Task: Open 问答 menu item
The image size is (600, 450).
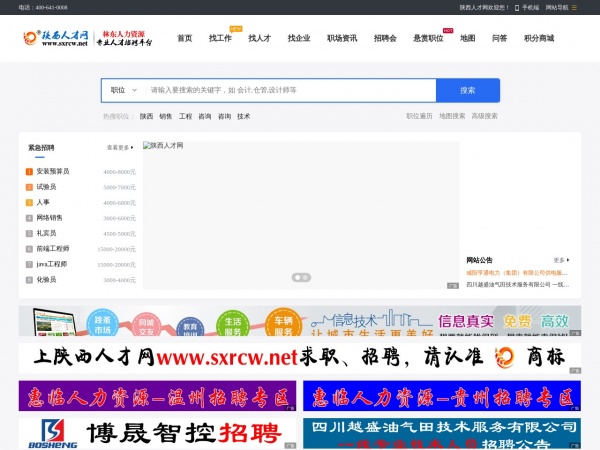Action: 499,38
